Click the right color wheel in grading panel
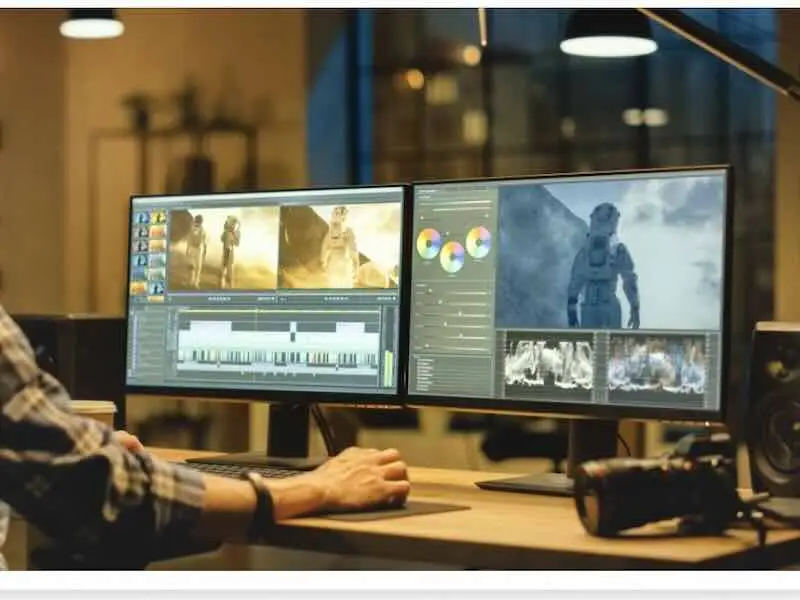The height and width of the screenshot is (600, 800). [x=479, y=241]
